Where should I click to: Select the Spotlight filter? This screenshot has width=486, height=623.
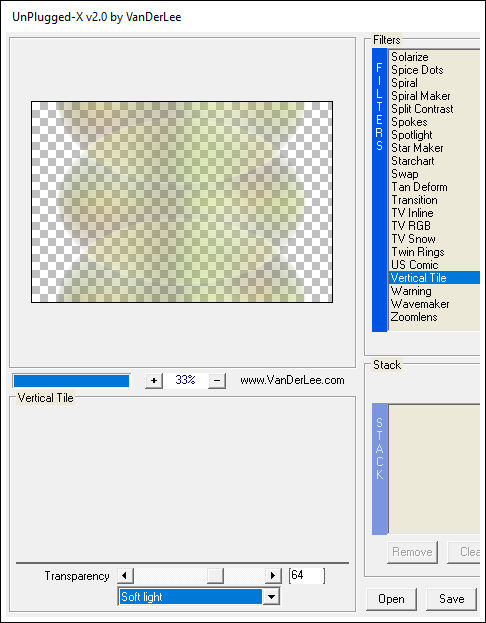pos(412,135)
